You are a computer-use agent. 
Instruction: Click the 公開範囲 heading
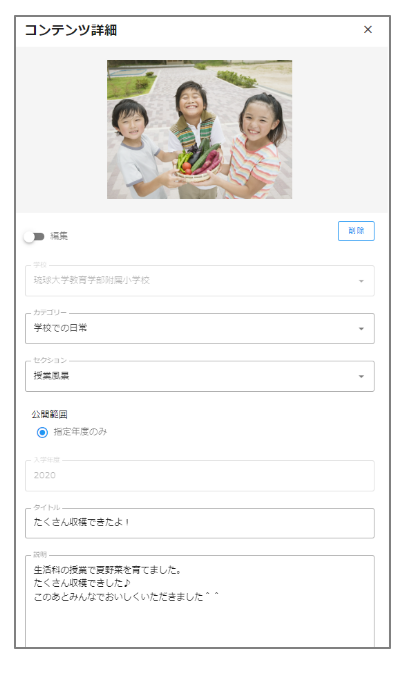coord(49,414)
